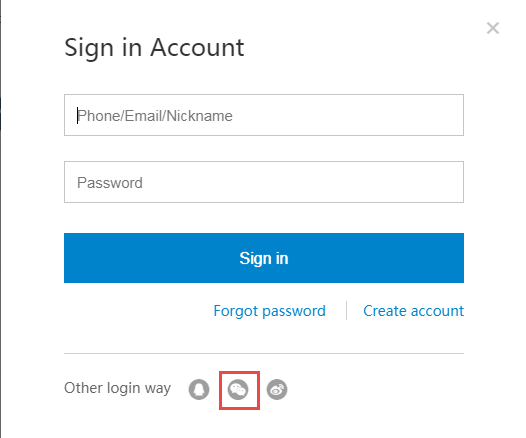Log in using the chat bubbles icon
526x438 pixels.
pyautogui.click(x=238, y=390)
